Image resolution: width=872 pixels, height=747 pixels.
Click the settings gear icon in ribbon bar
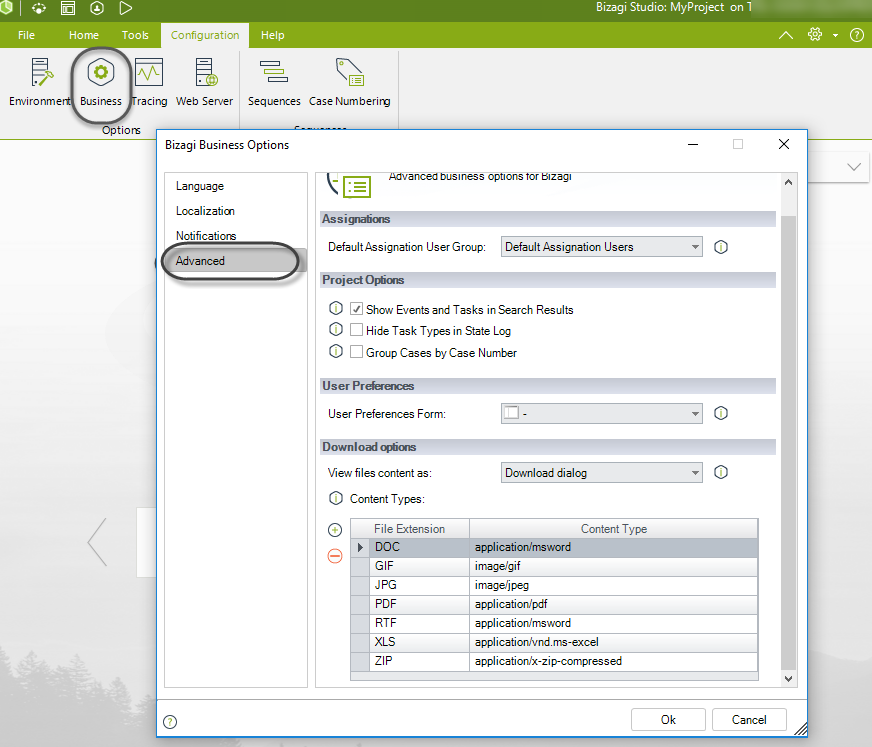coord(815,34)
